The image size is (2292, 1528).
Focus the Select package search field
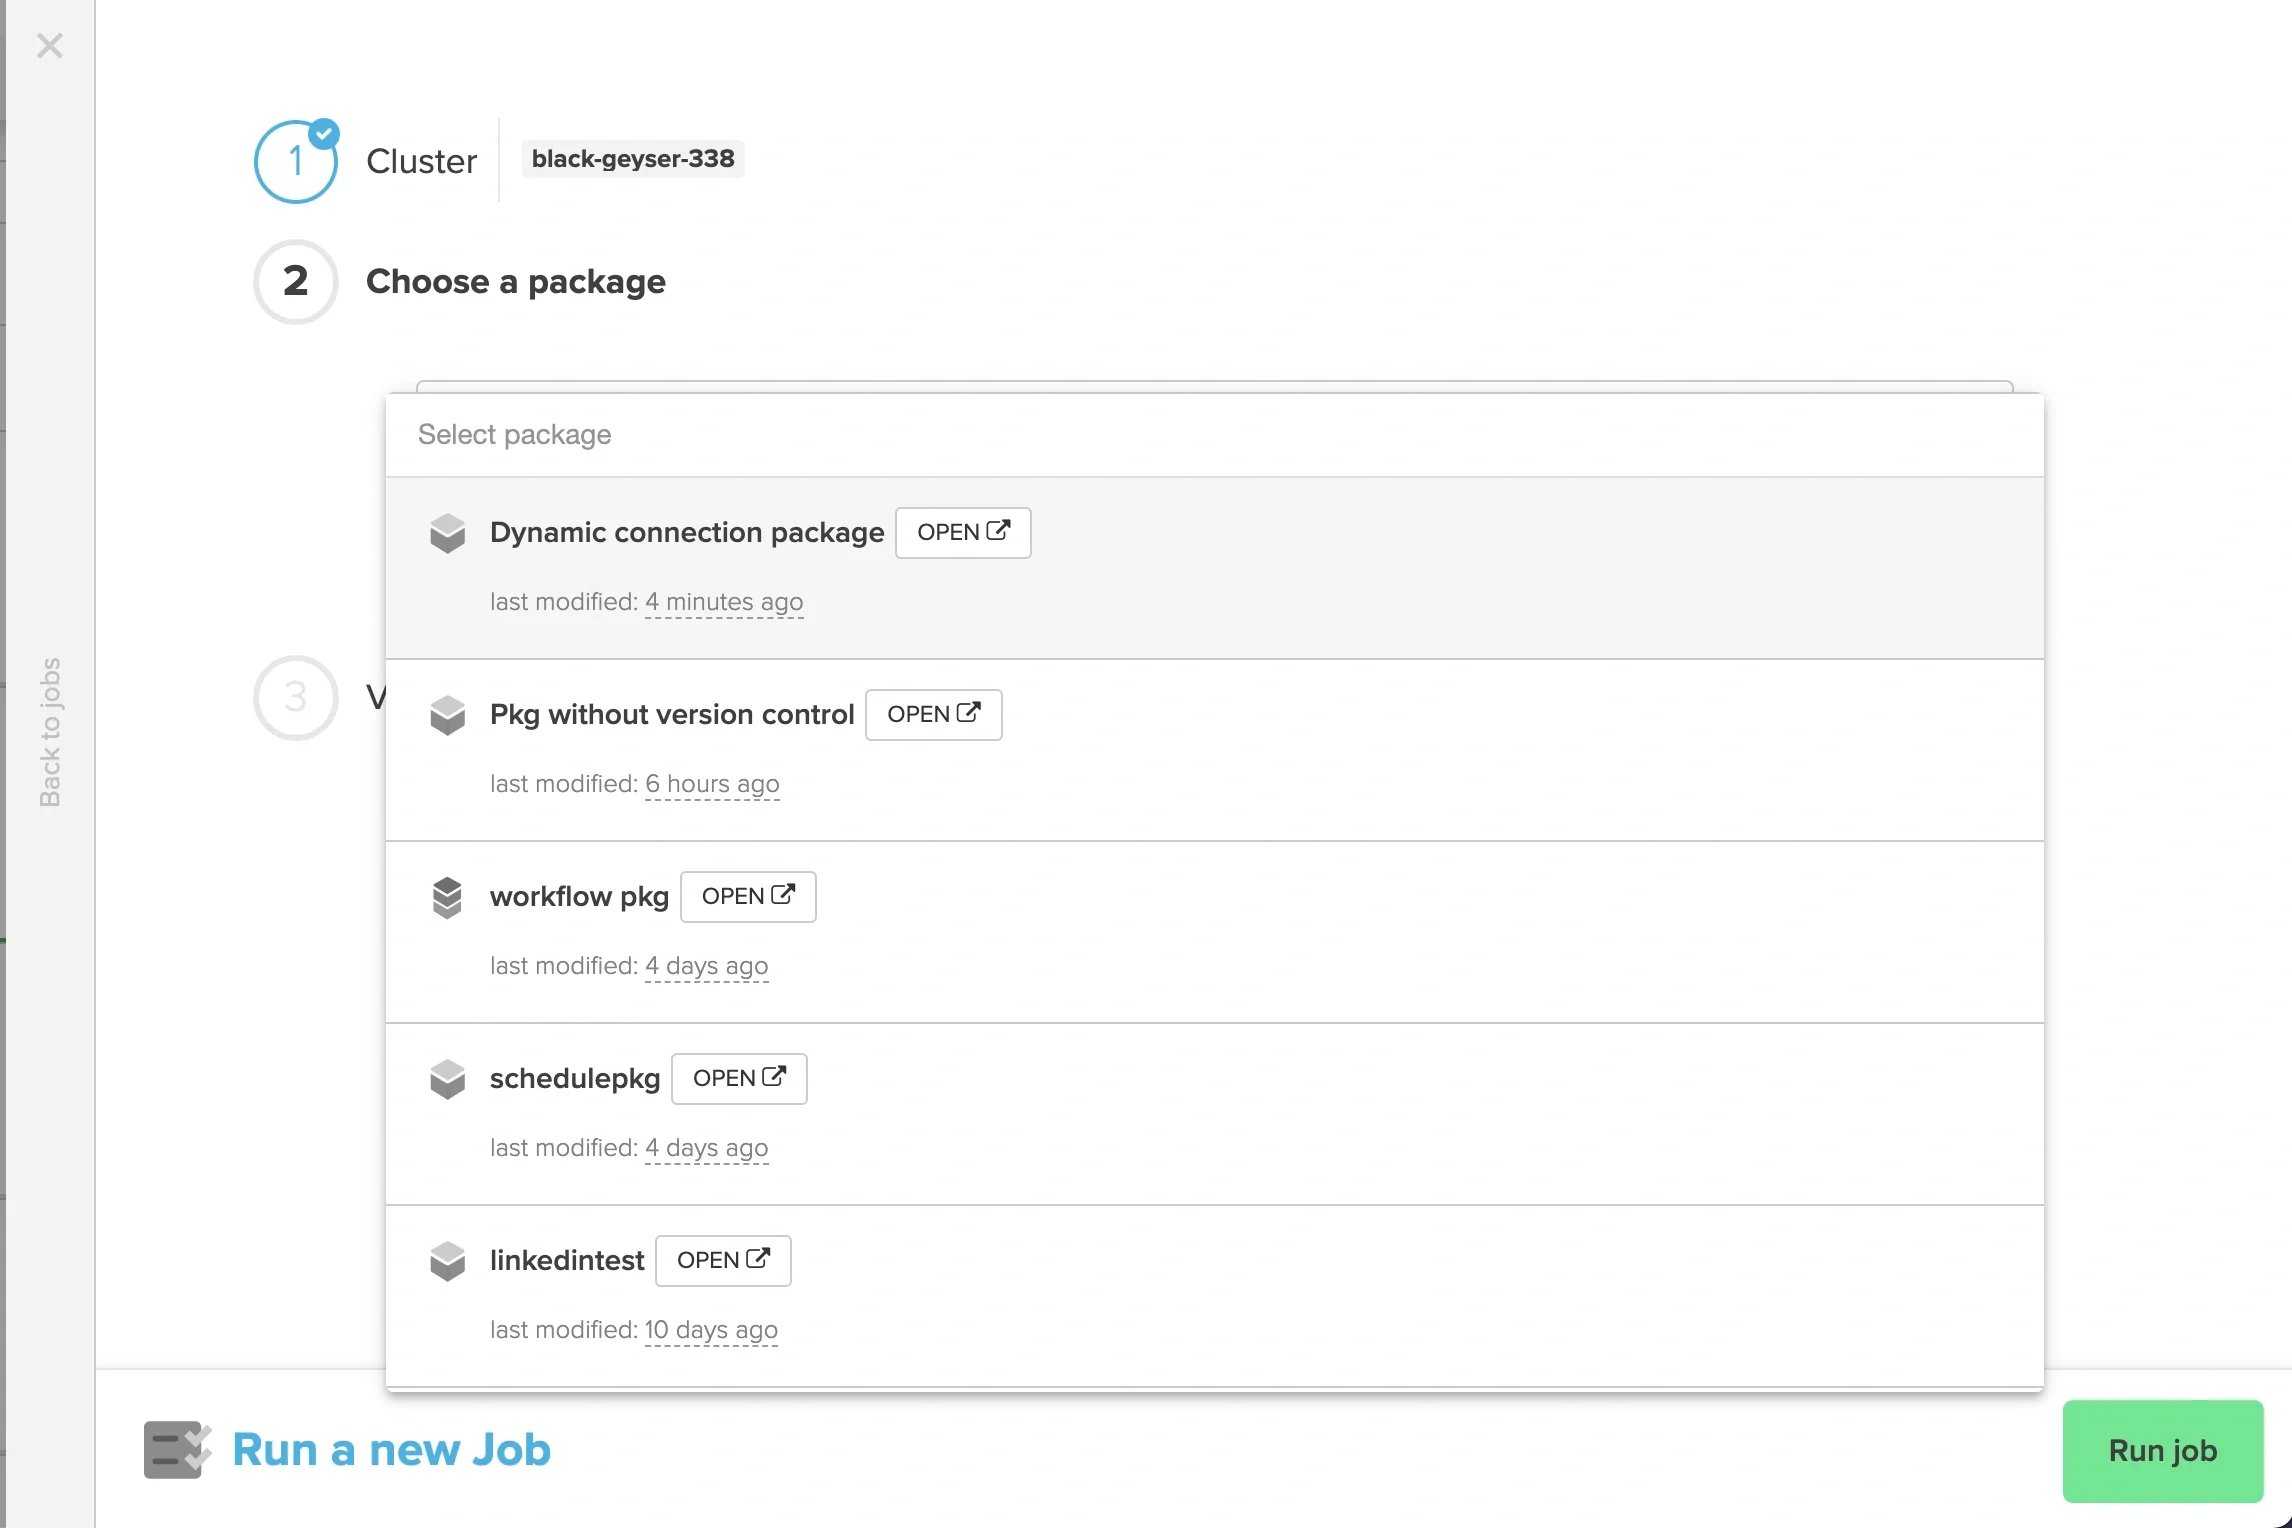click(x=1214, y=435)
